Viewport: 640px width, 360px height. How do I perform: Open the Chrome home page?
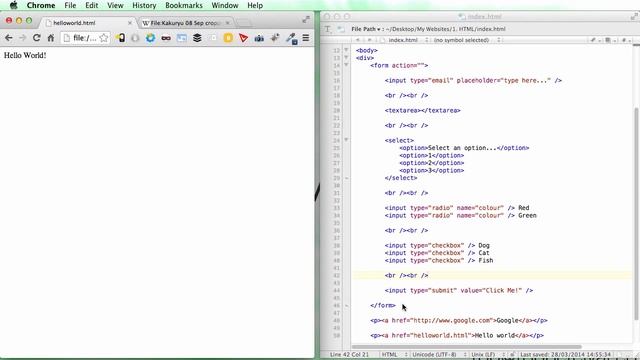51,38
